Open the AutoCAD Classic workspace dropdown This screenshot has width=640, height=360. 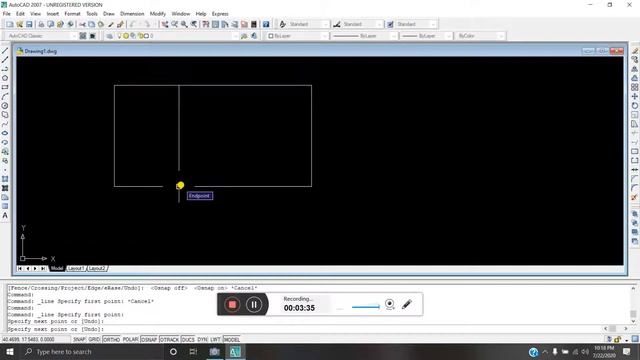[41, 36]
